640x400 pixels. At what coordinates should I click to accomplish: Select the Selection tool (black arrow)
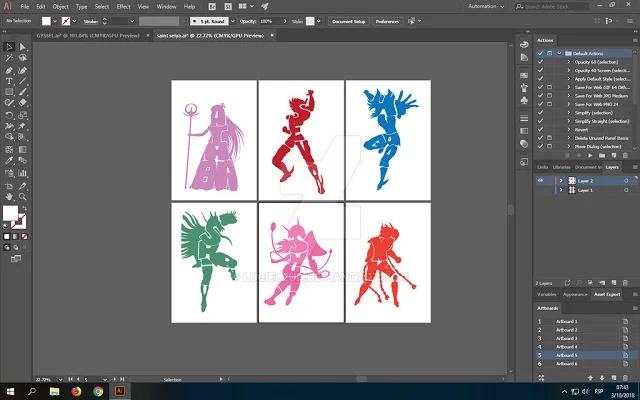coord(9,47)
